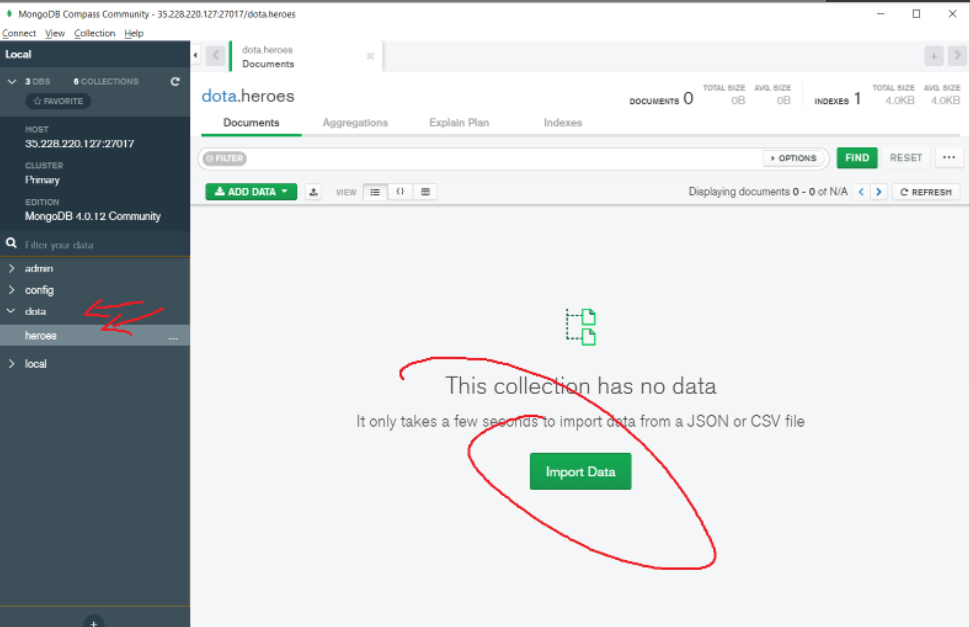Open the local database entry
The width and height of the screenshot is (970, 627).
point(35,364)
